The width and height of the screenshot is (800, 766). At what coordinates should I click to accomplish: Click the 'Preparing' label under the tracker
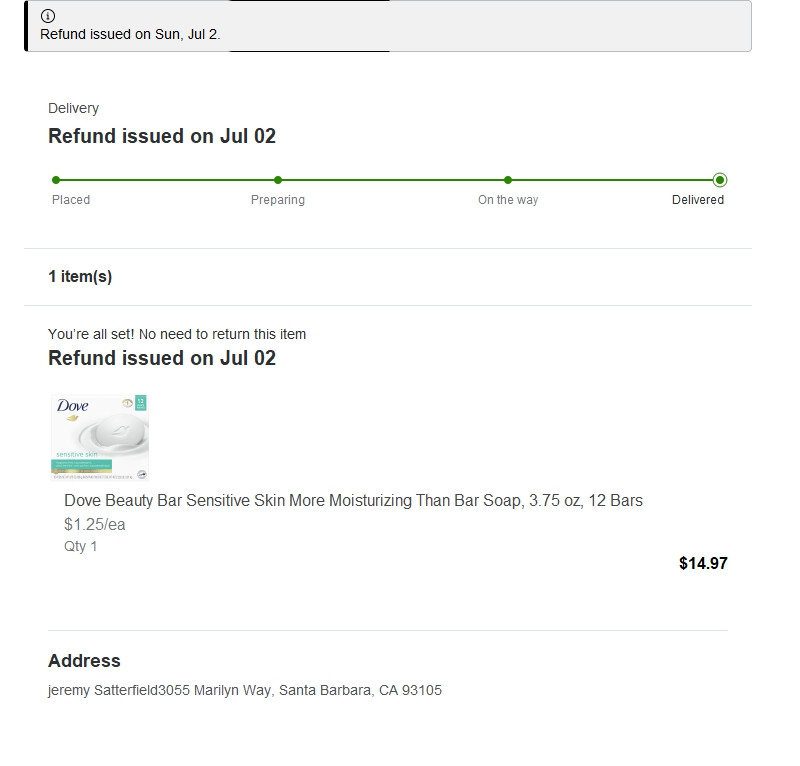coord(278,200)
